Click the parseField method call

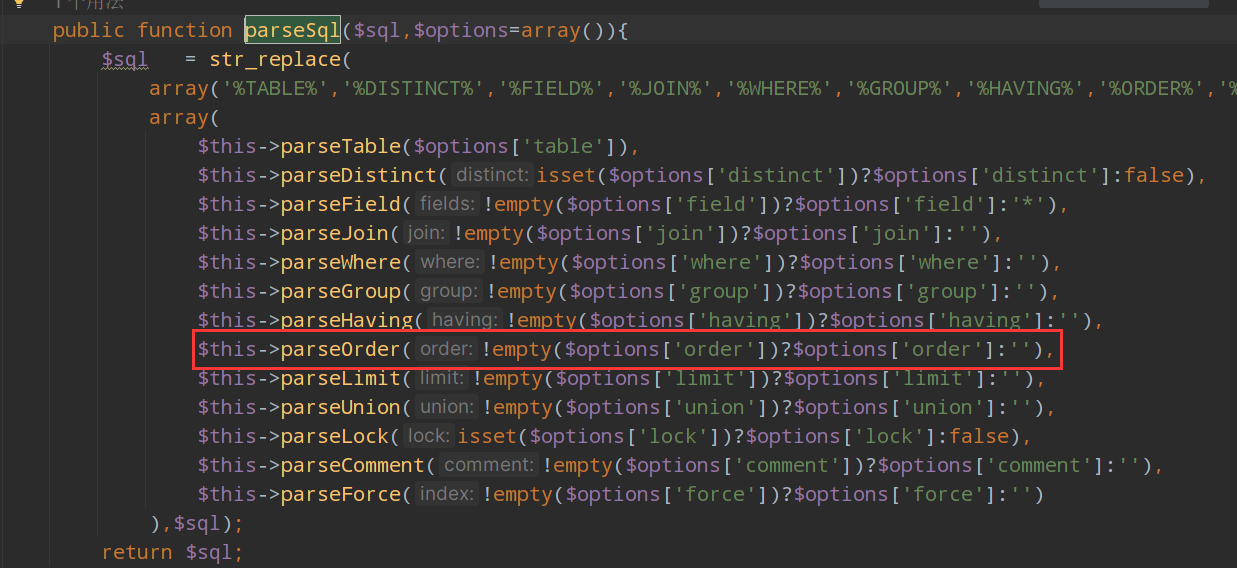[x=341, y=204]
